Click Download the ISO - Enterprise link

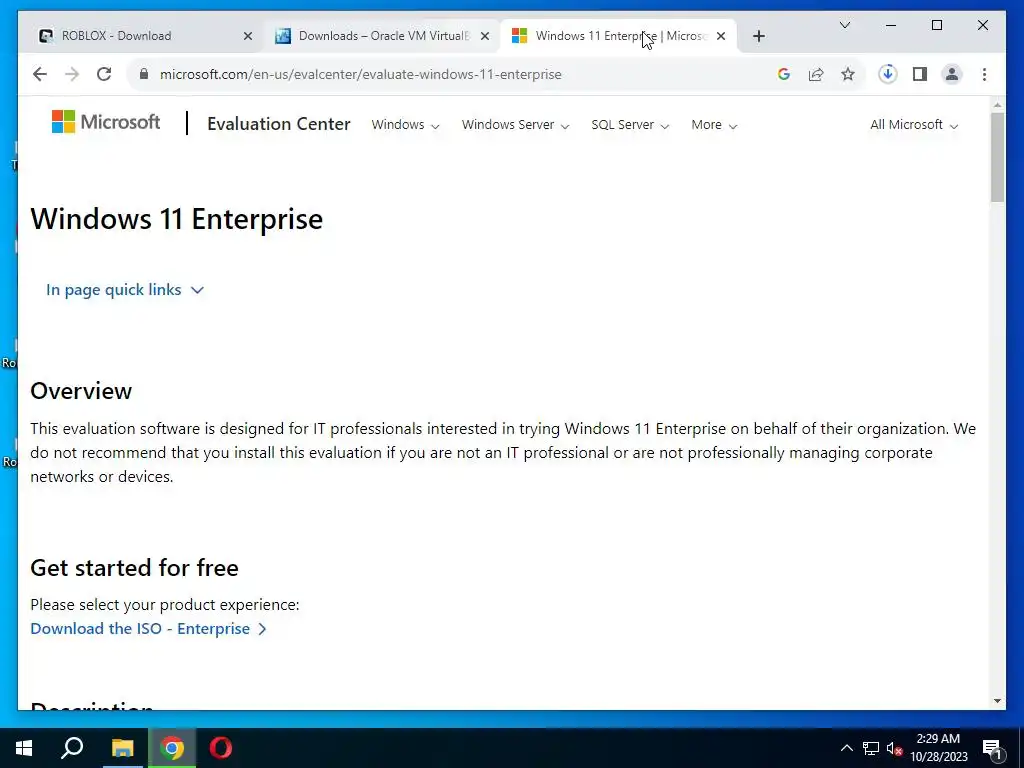148,629
